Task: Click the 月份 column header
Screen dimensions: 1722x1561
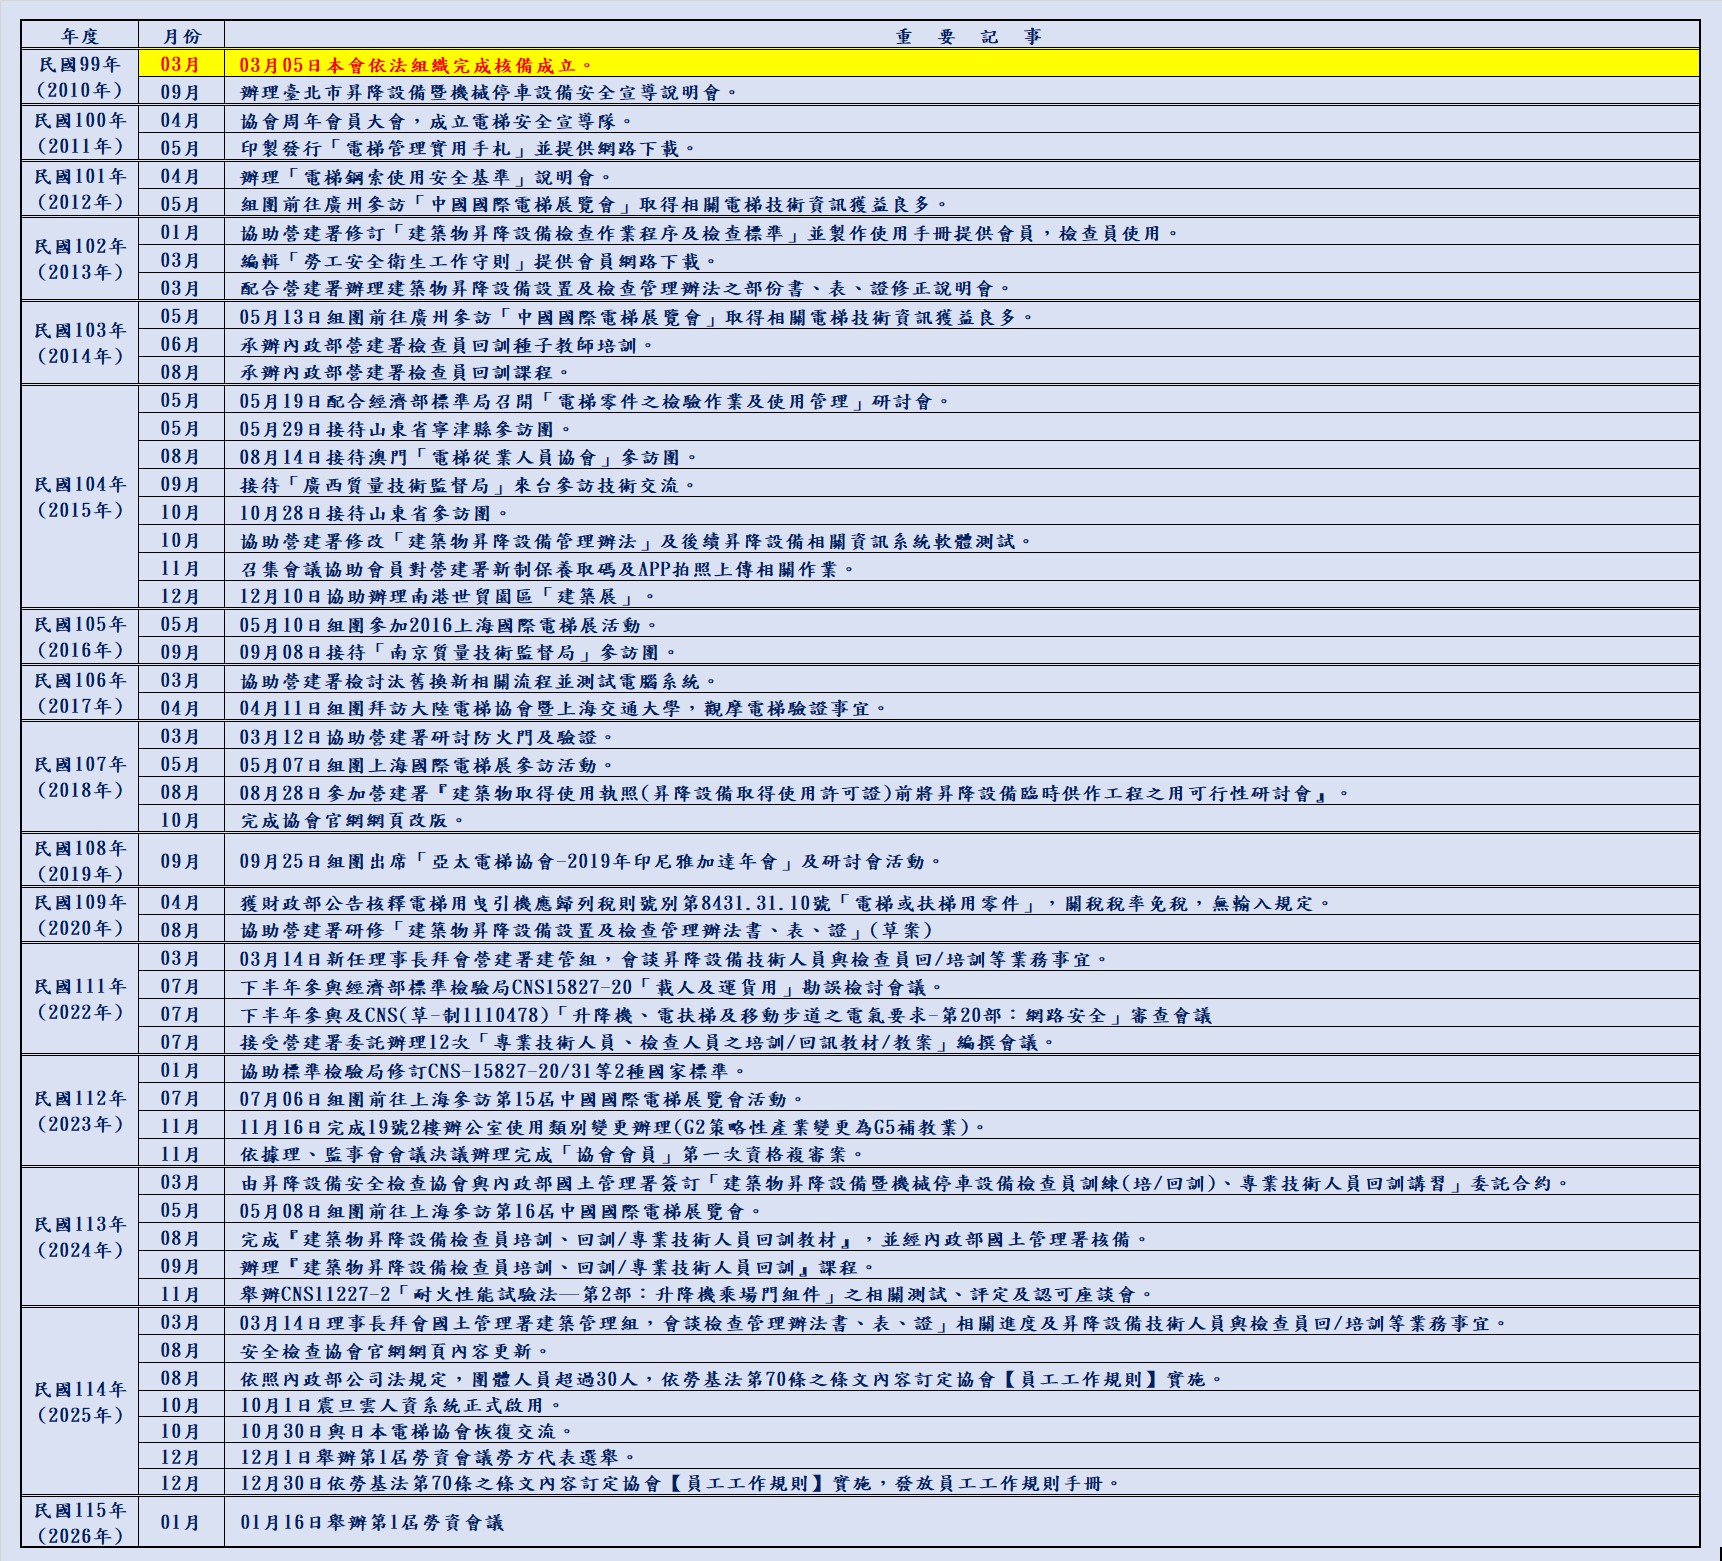Action: tap(181, 36)
